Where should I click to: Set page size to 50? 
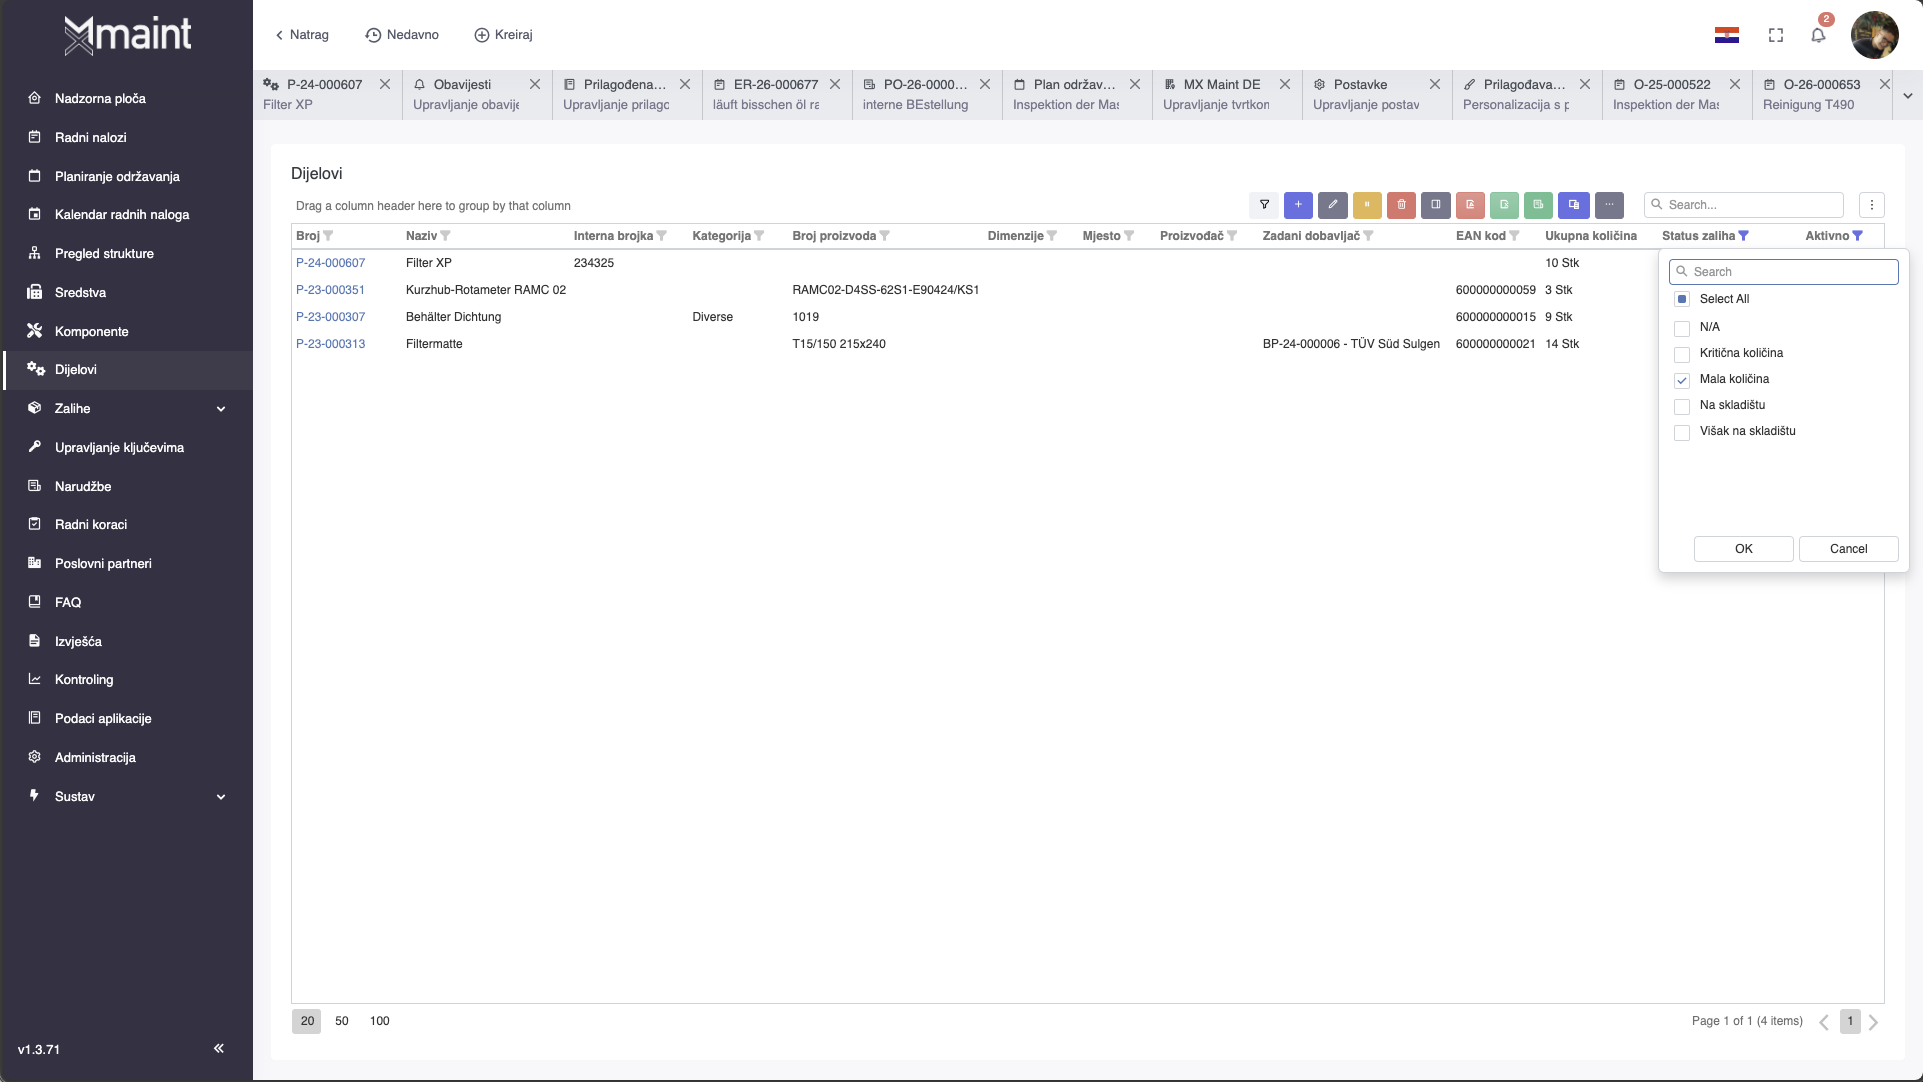point(342,1021)
